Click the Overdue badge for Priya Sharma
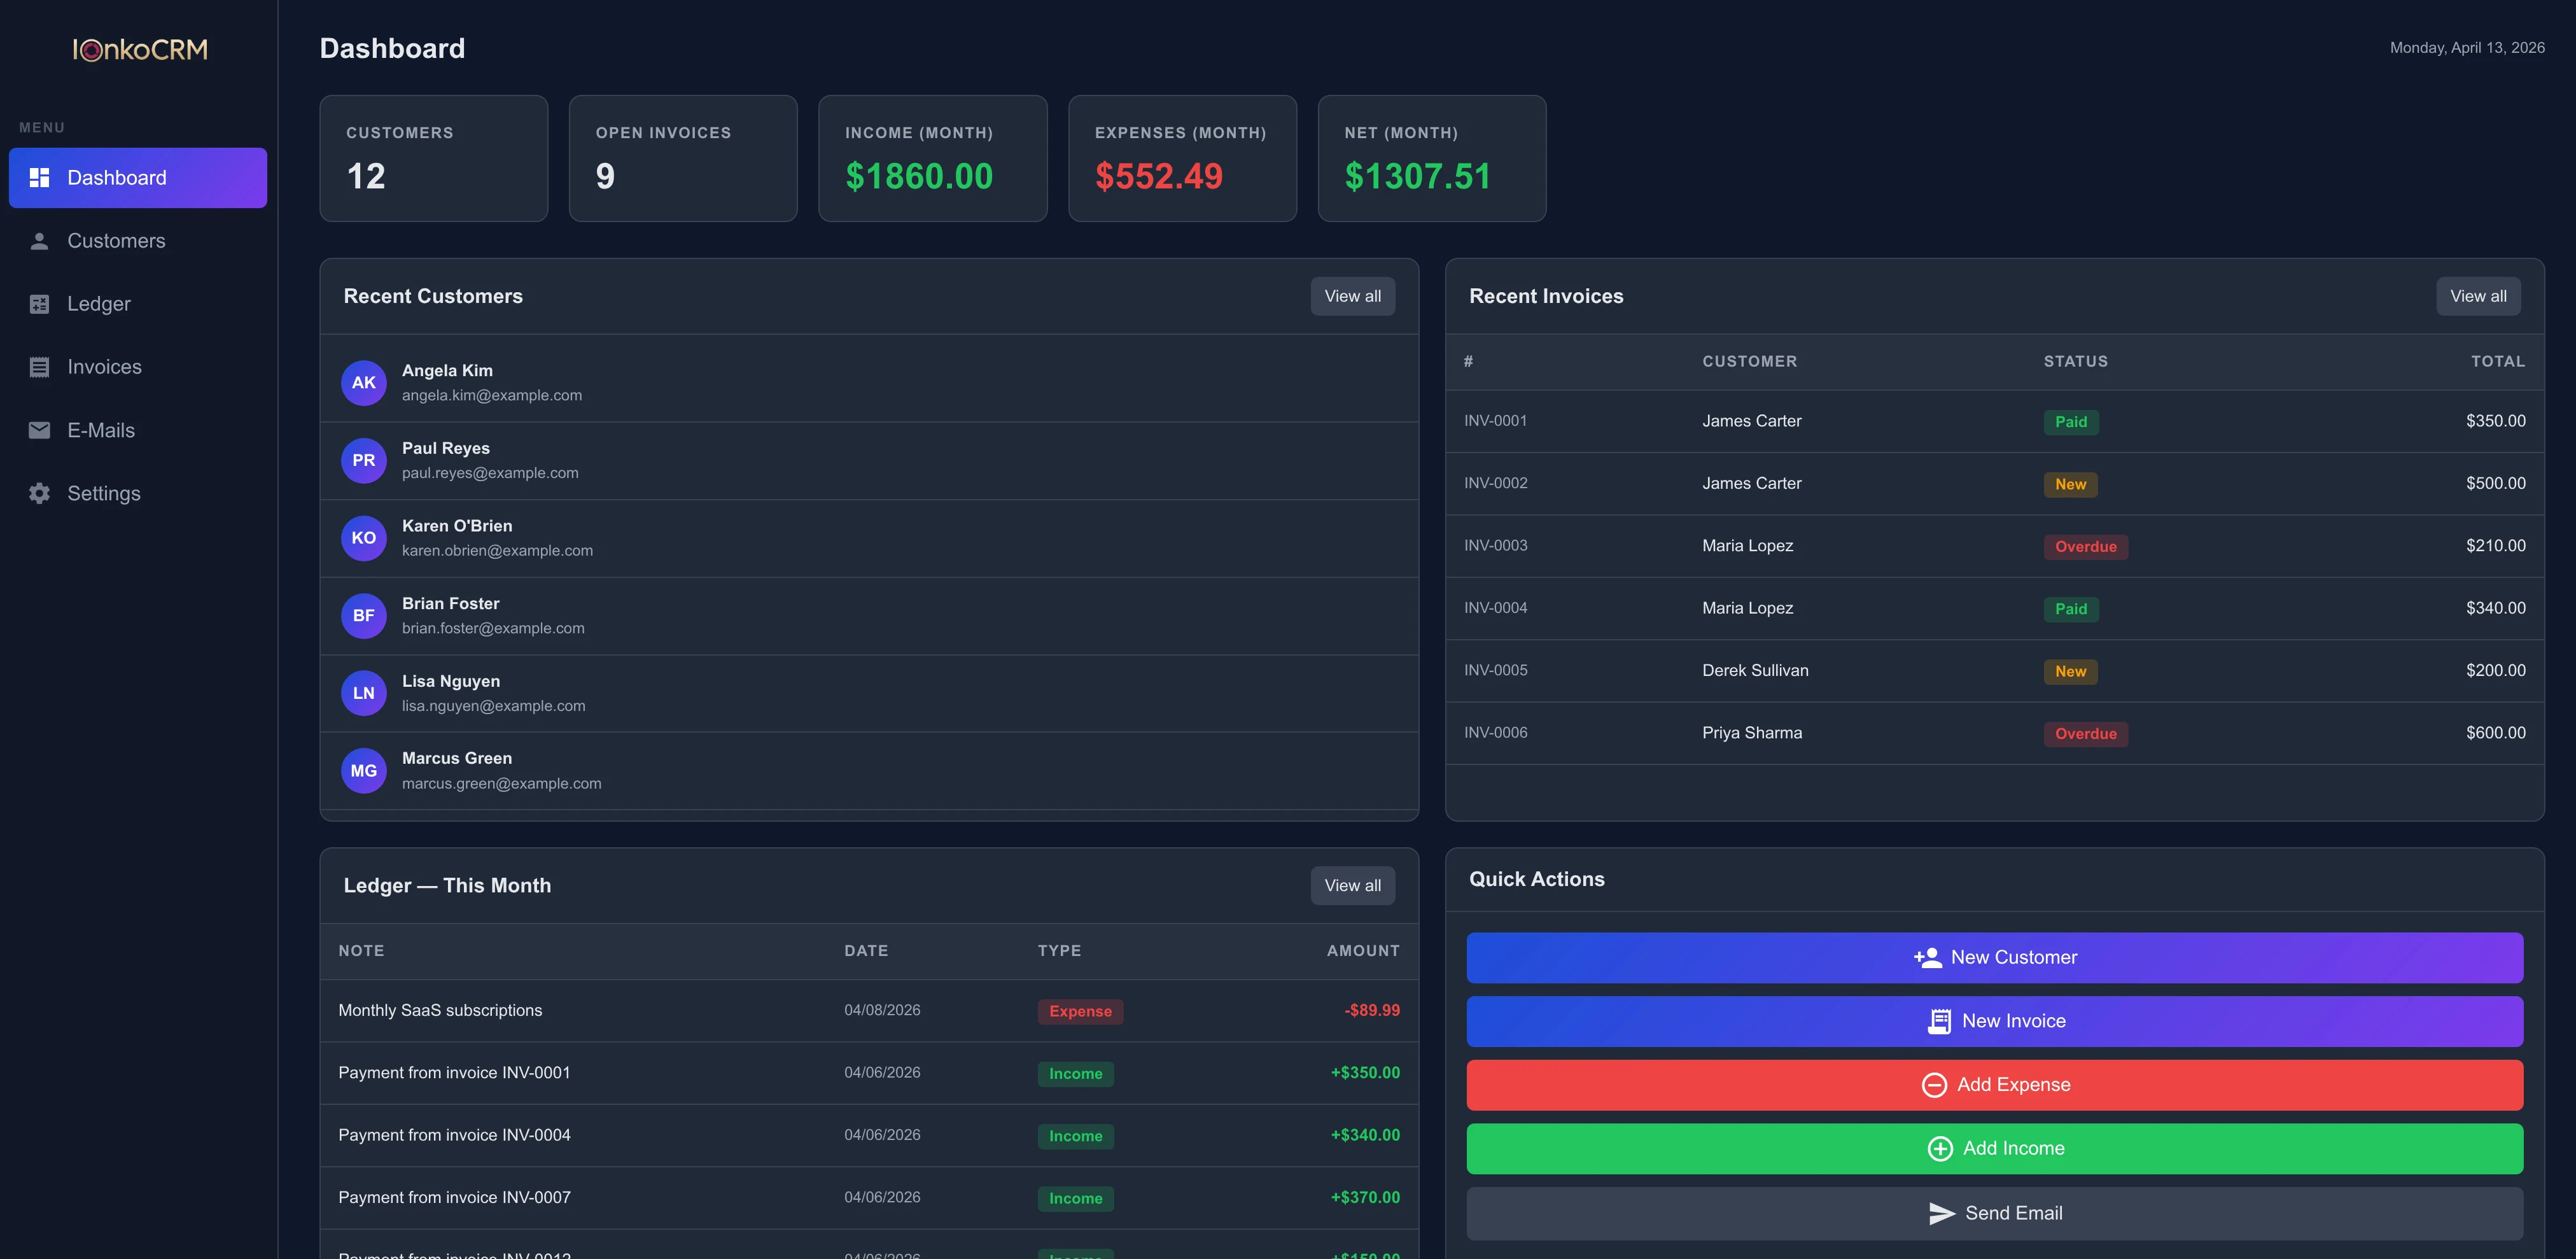The width and height of the screenshot is (2576, 1259). coord(2085,734)
